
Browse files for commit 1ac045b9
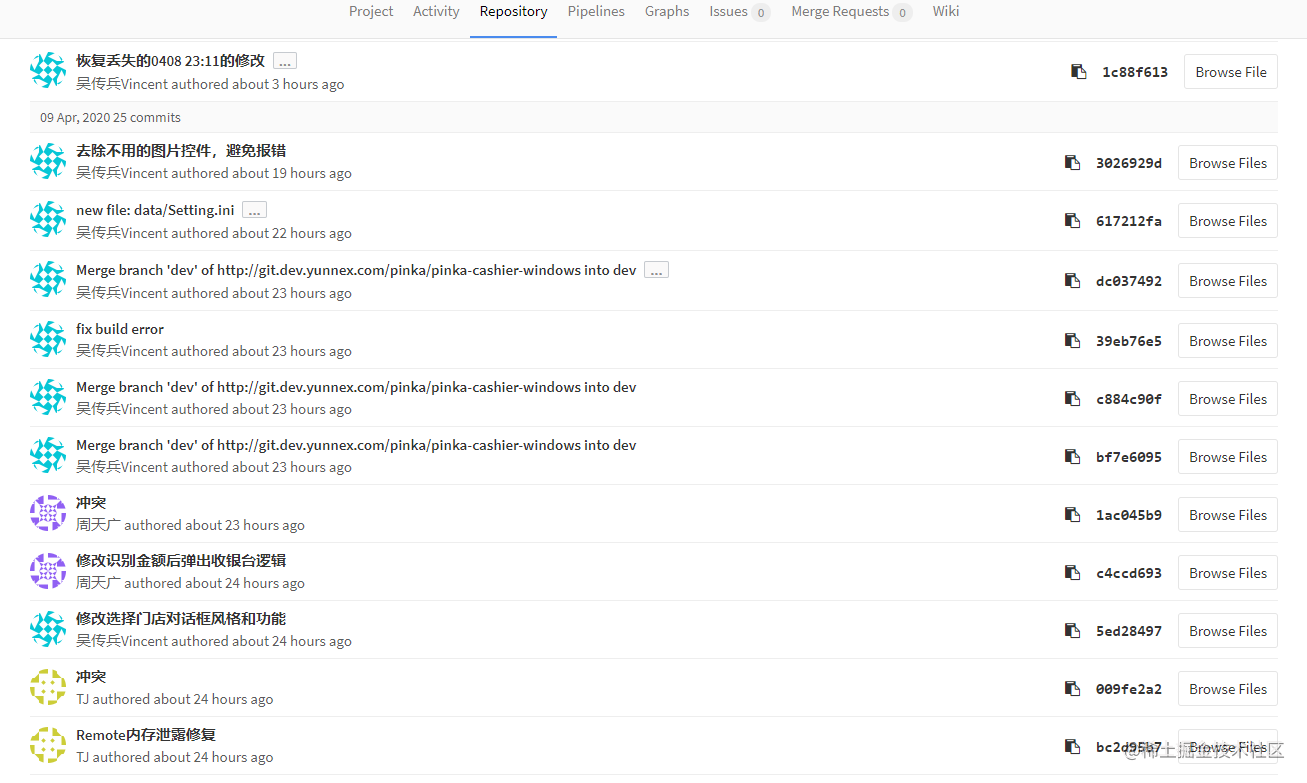pos(1228,515)
